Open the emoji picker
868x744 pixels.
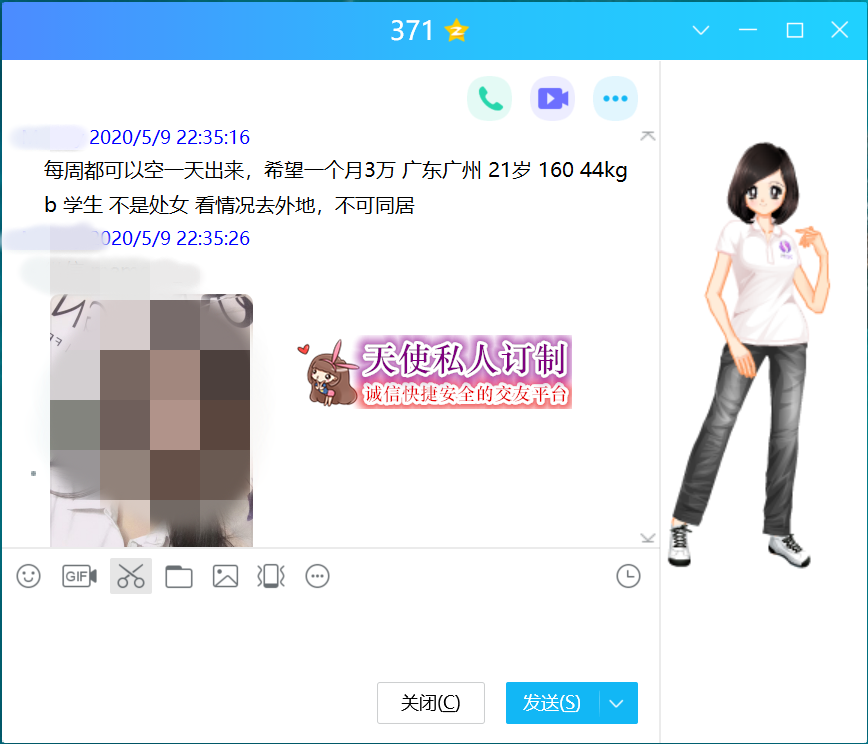(x=27, y=576)
